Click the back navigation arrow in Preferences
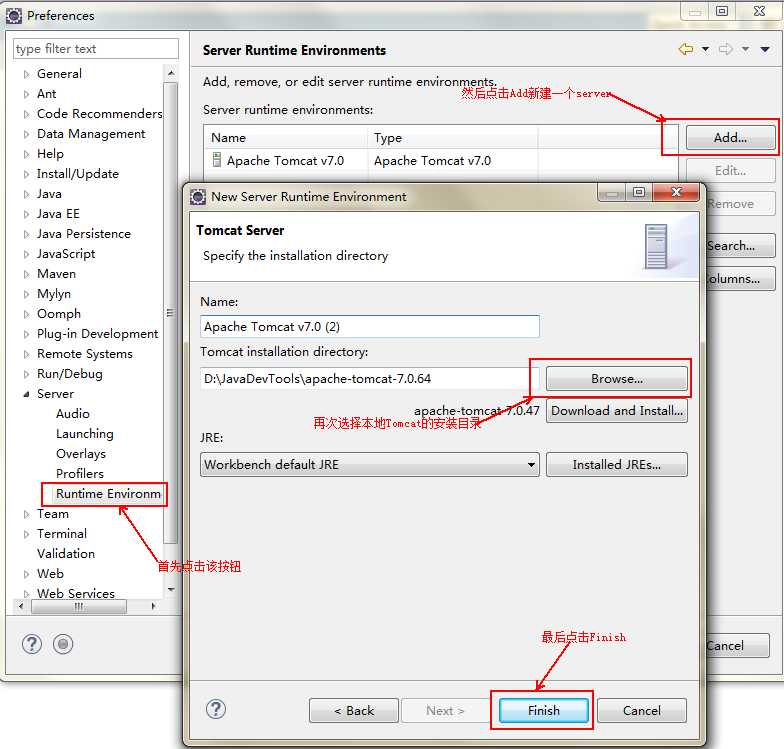Screen dimensions: 784x749 (686, 49)
